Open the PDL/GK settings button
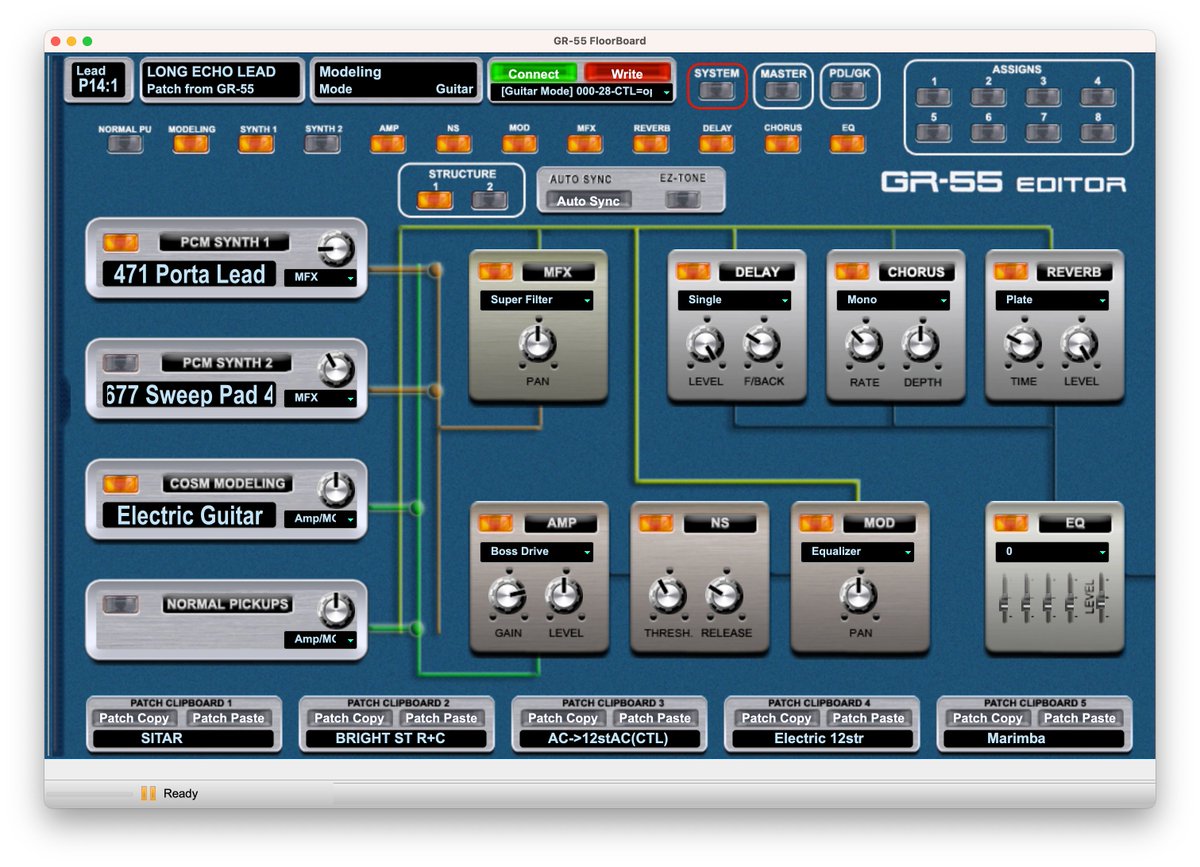Screen dimensions: 1200x867 click(x=848, y=91)
